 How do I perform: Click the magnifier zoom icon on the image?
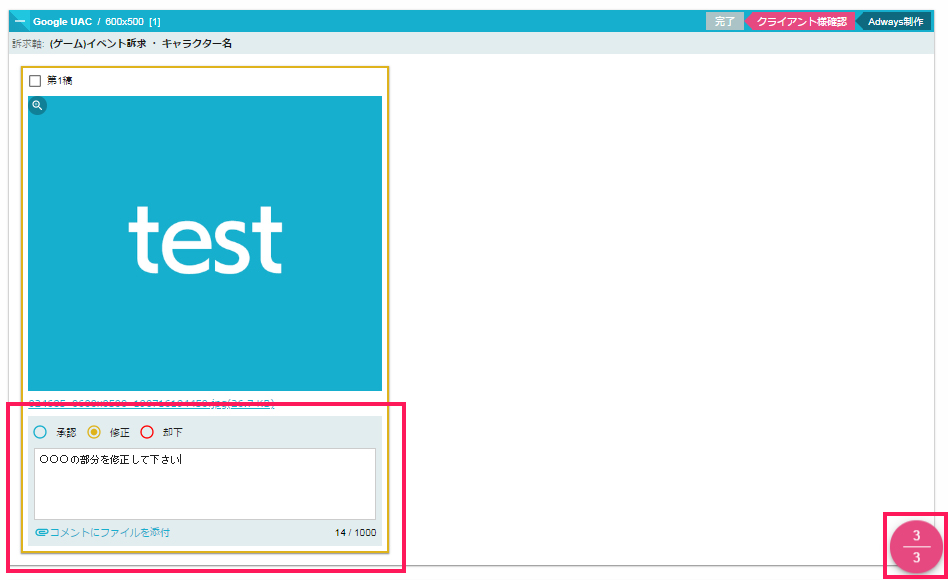pos(37,105)
